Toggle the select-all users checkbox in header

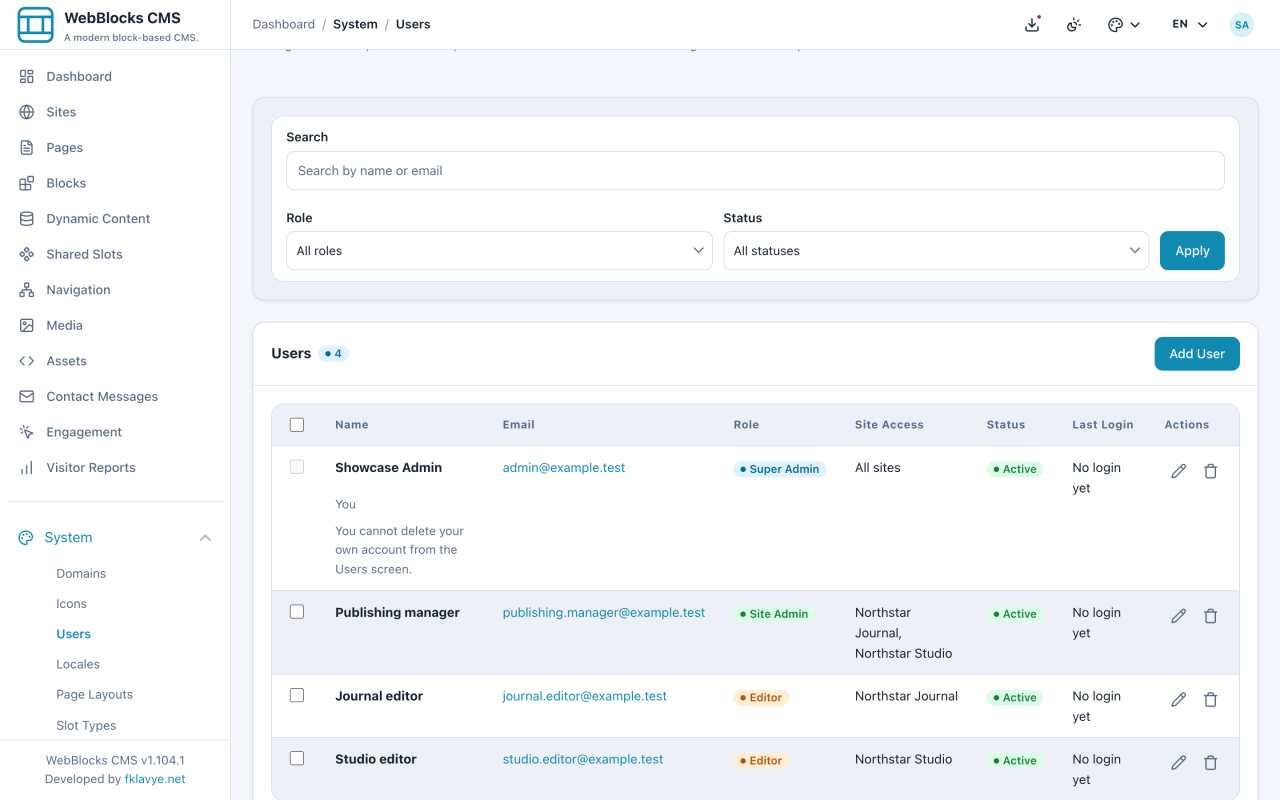[x=297, y=425]
